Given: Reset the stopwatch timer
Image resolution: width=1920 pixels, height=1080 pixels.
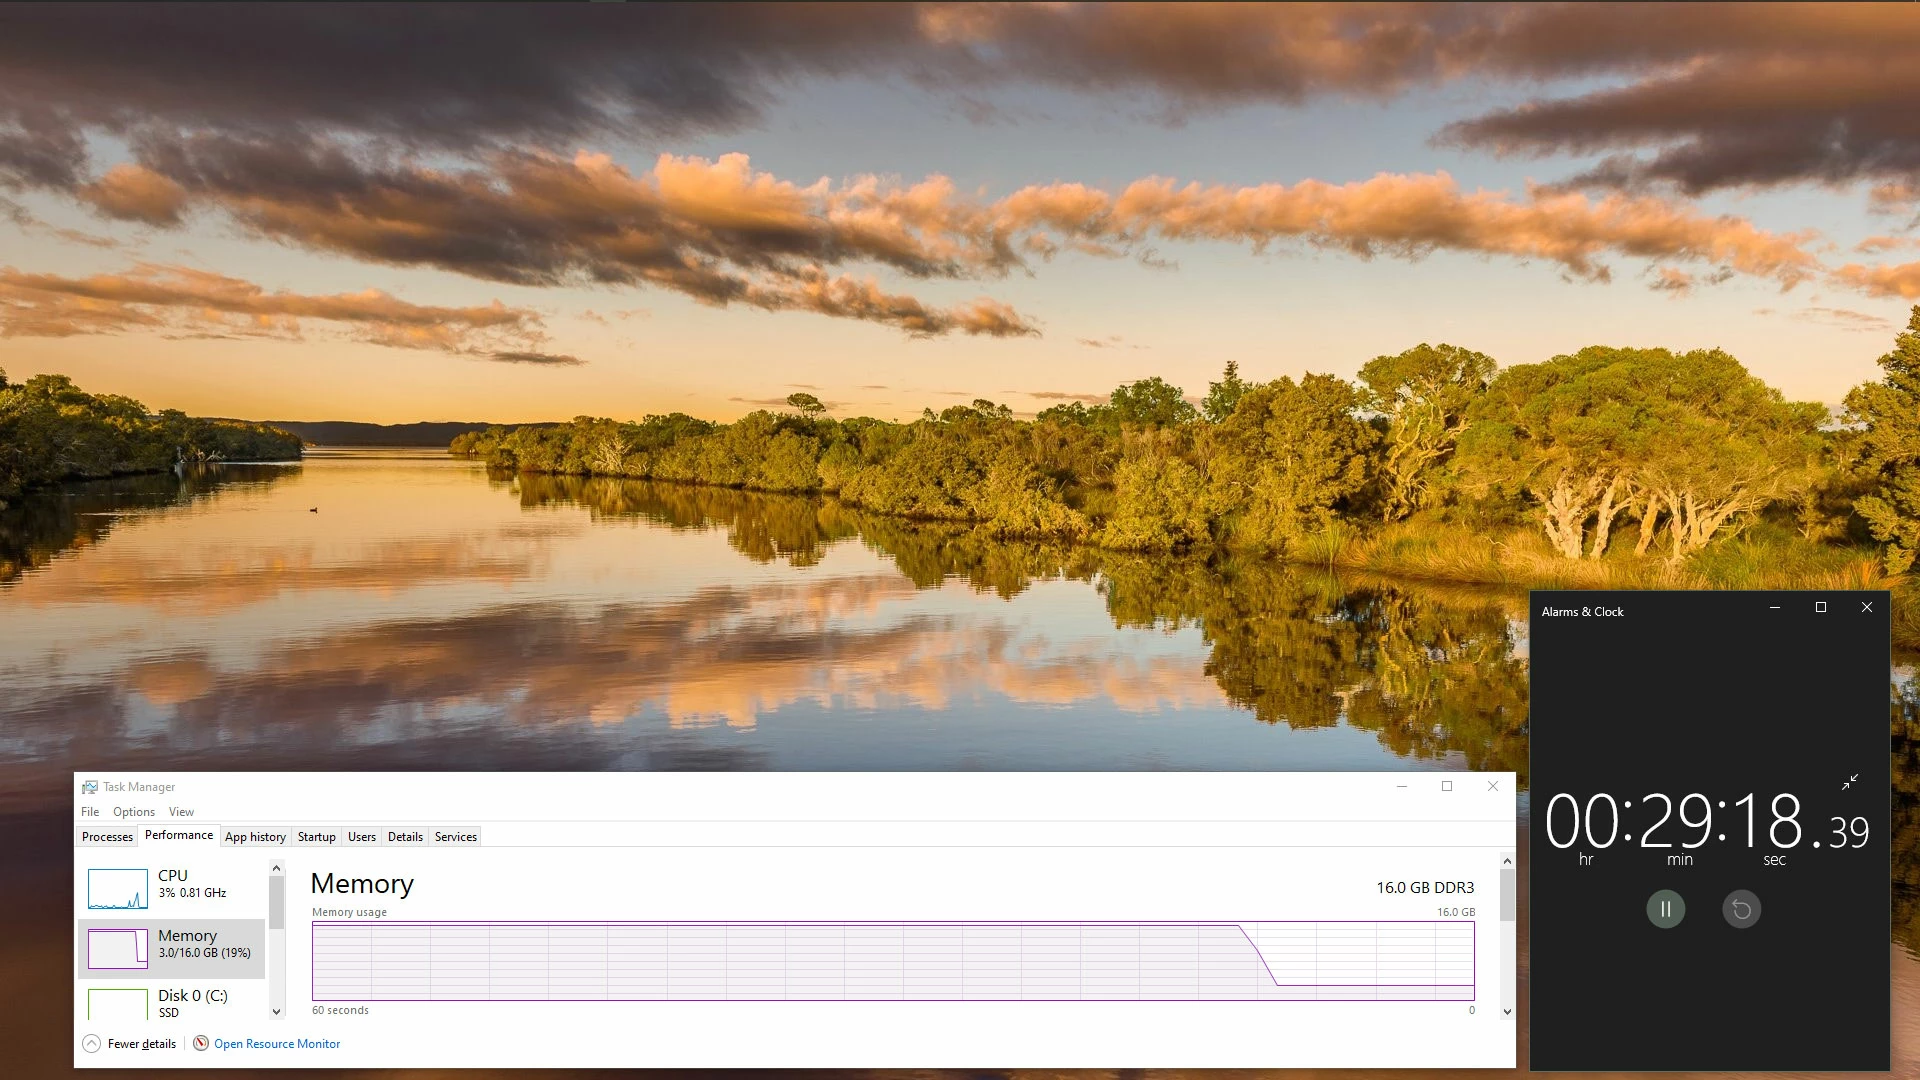Looking at the screenshot, I should click(1741, 909).
